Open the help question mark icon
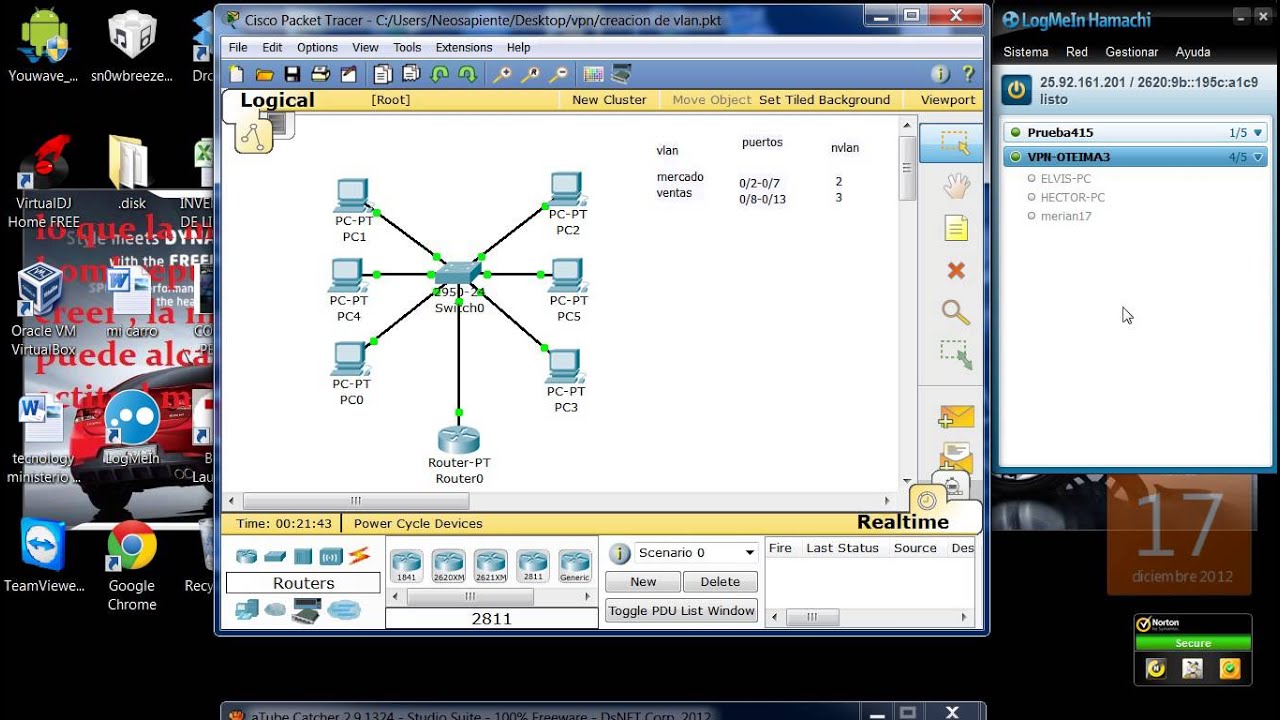Screen dimensions: 1280x720 click(967, 74)
